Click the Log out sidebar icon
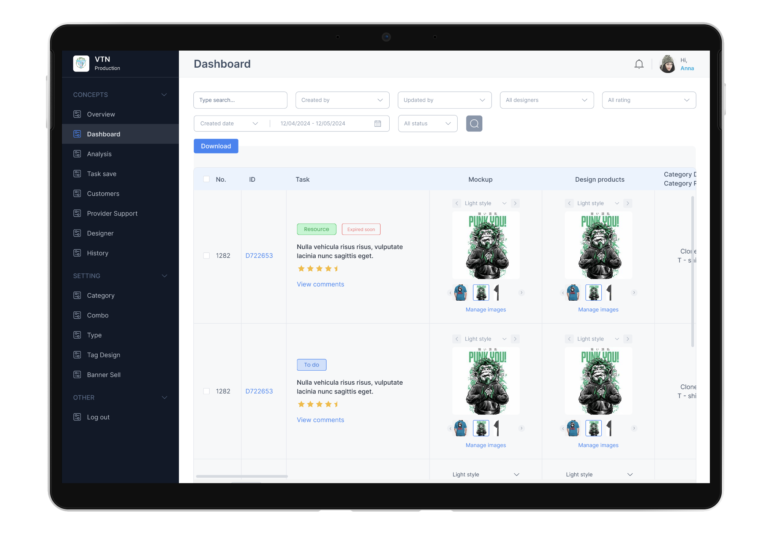Screen dimensions: 768x536 [77, 417]
